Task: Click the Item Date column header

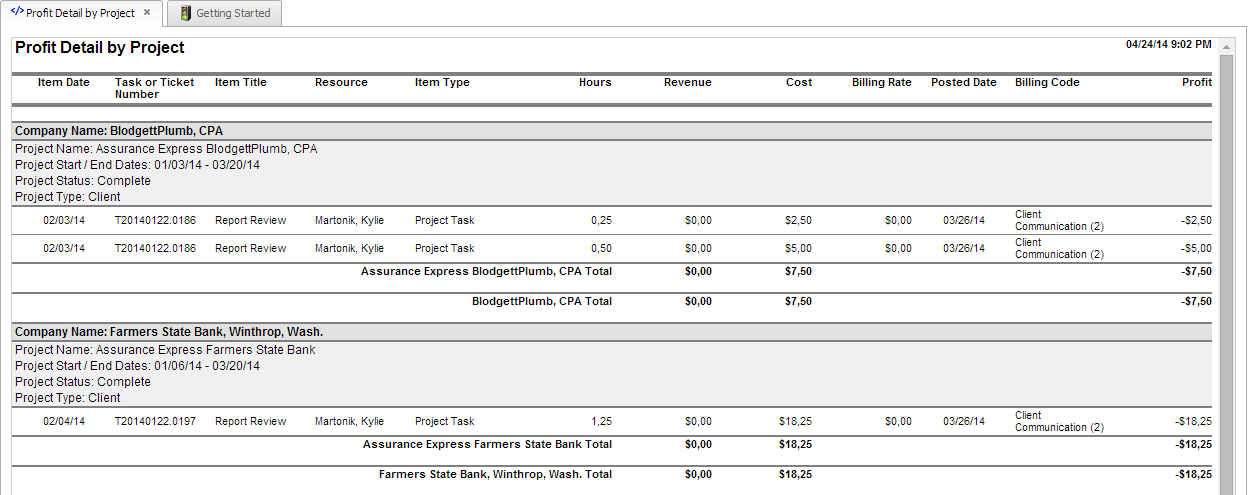Action: coord(64,83)
